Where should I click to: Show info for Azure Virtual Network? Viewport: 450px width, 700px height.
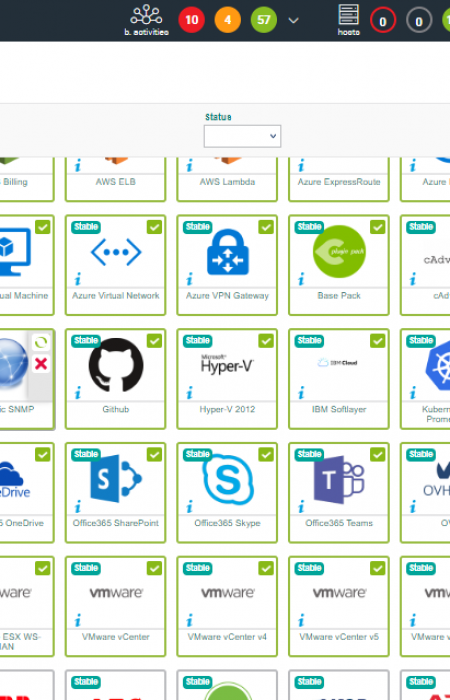78,279
